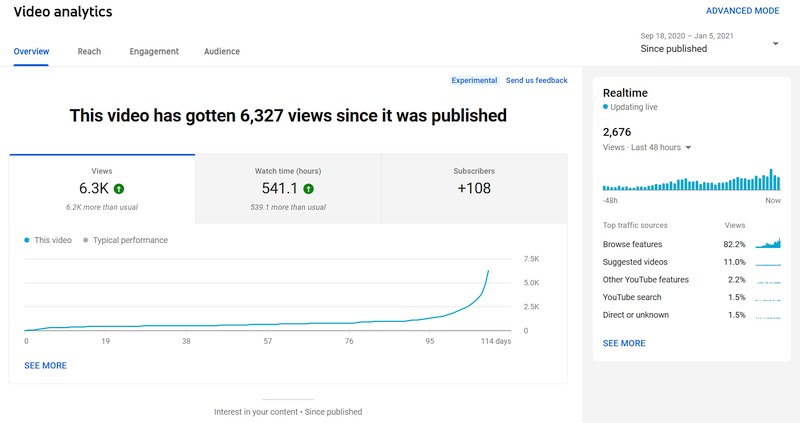Switch to the Reach tab
Image resolution: width=800 pixels, height=423 pixels.
[x=89, y=51]
